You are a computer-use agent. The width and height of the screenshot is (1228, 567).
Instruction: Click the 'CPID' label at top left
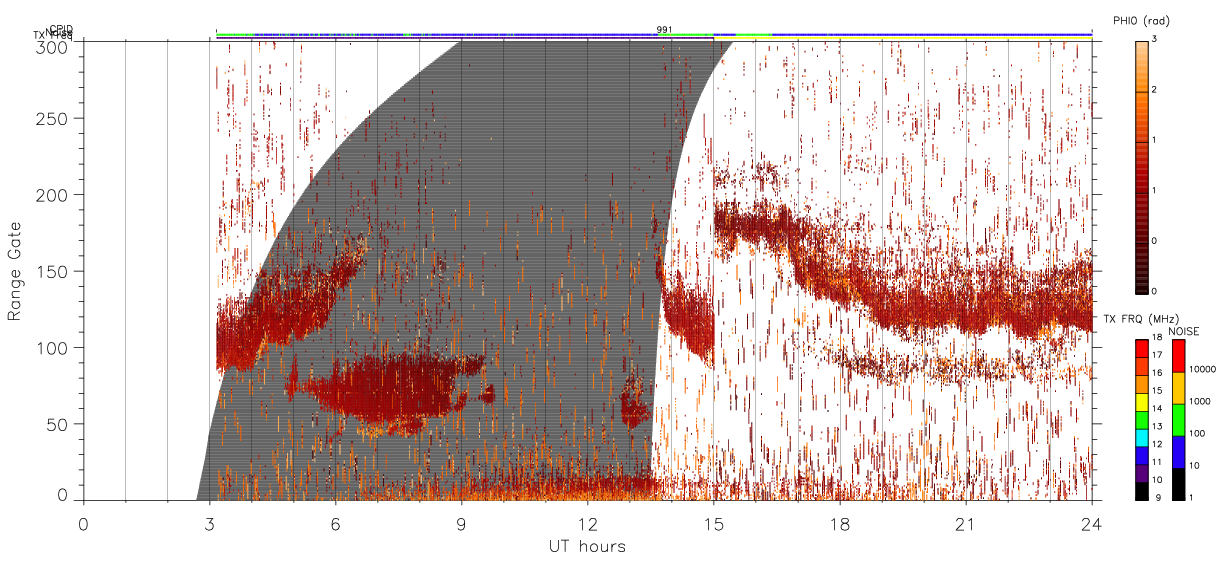(60, 30)
